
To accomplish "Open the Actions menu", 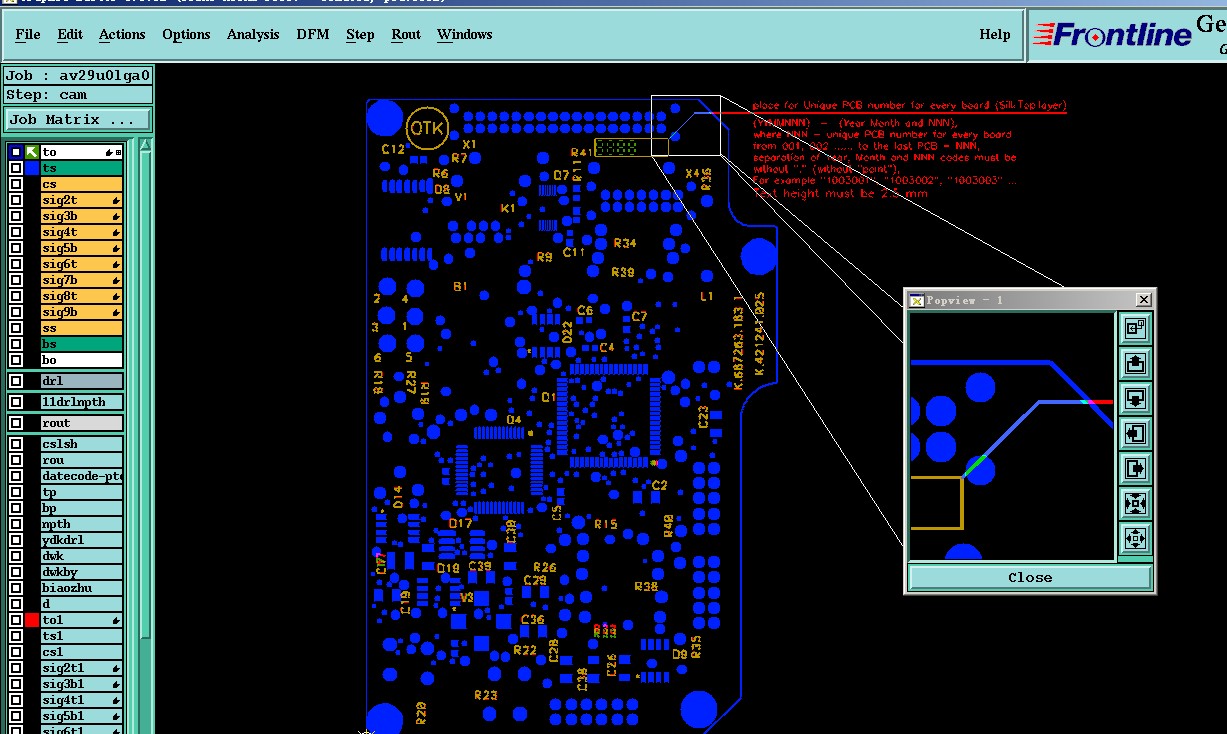I will coord(122,34).
